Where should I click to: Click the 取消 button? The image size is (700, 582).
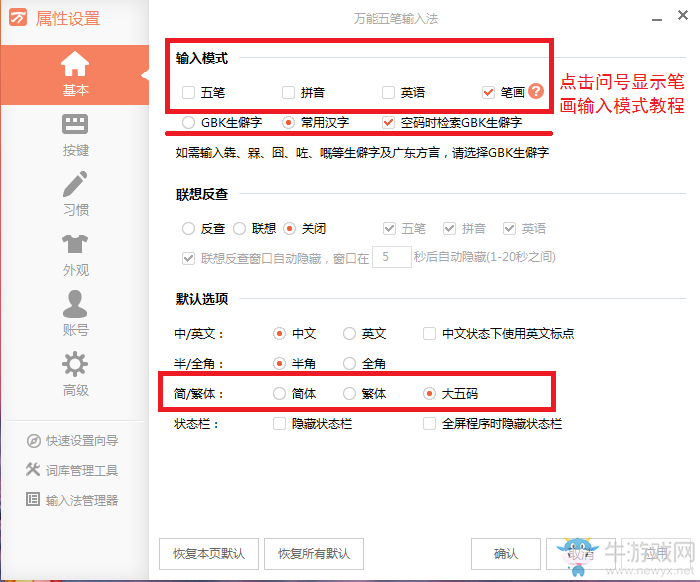pyautogui.click(x=581, y=553)
